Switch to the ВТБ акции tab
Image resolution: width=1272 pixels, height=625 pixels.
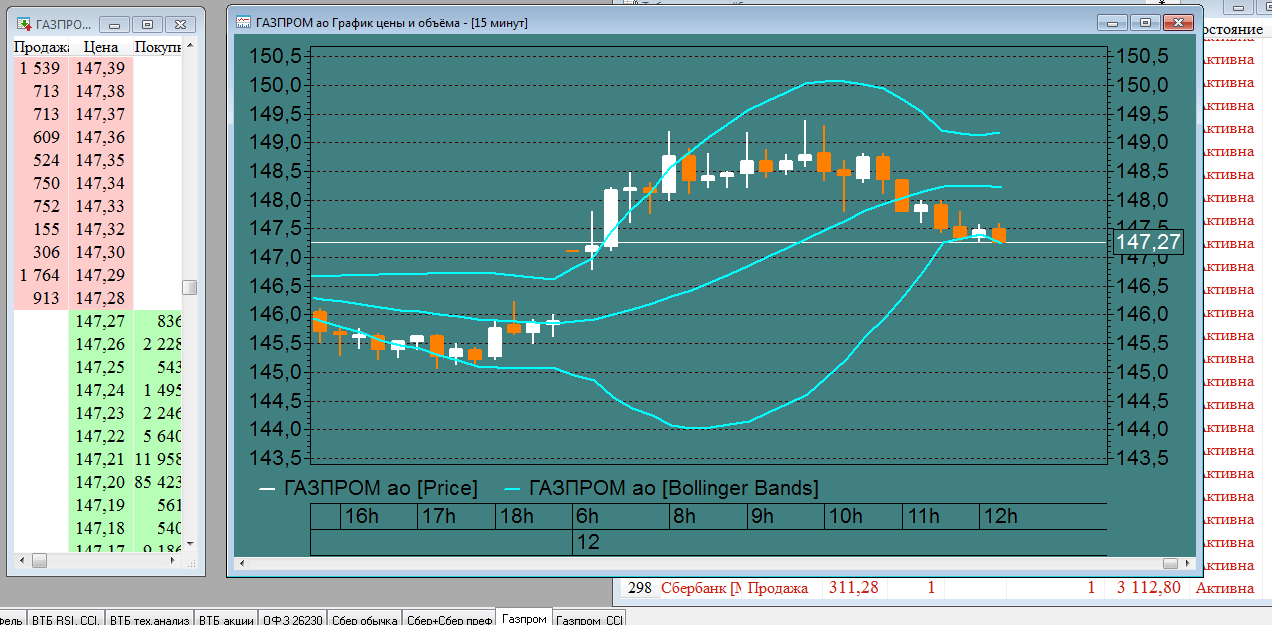226,619
